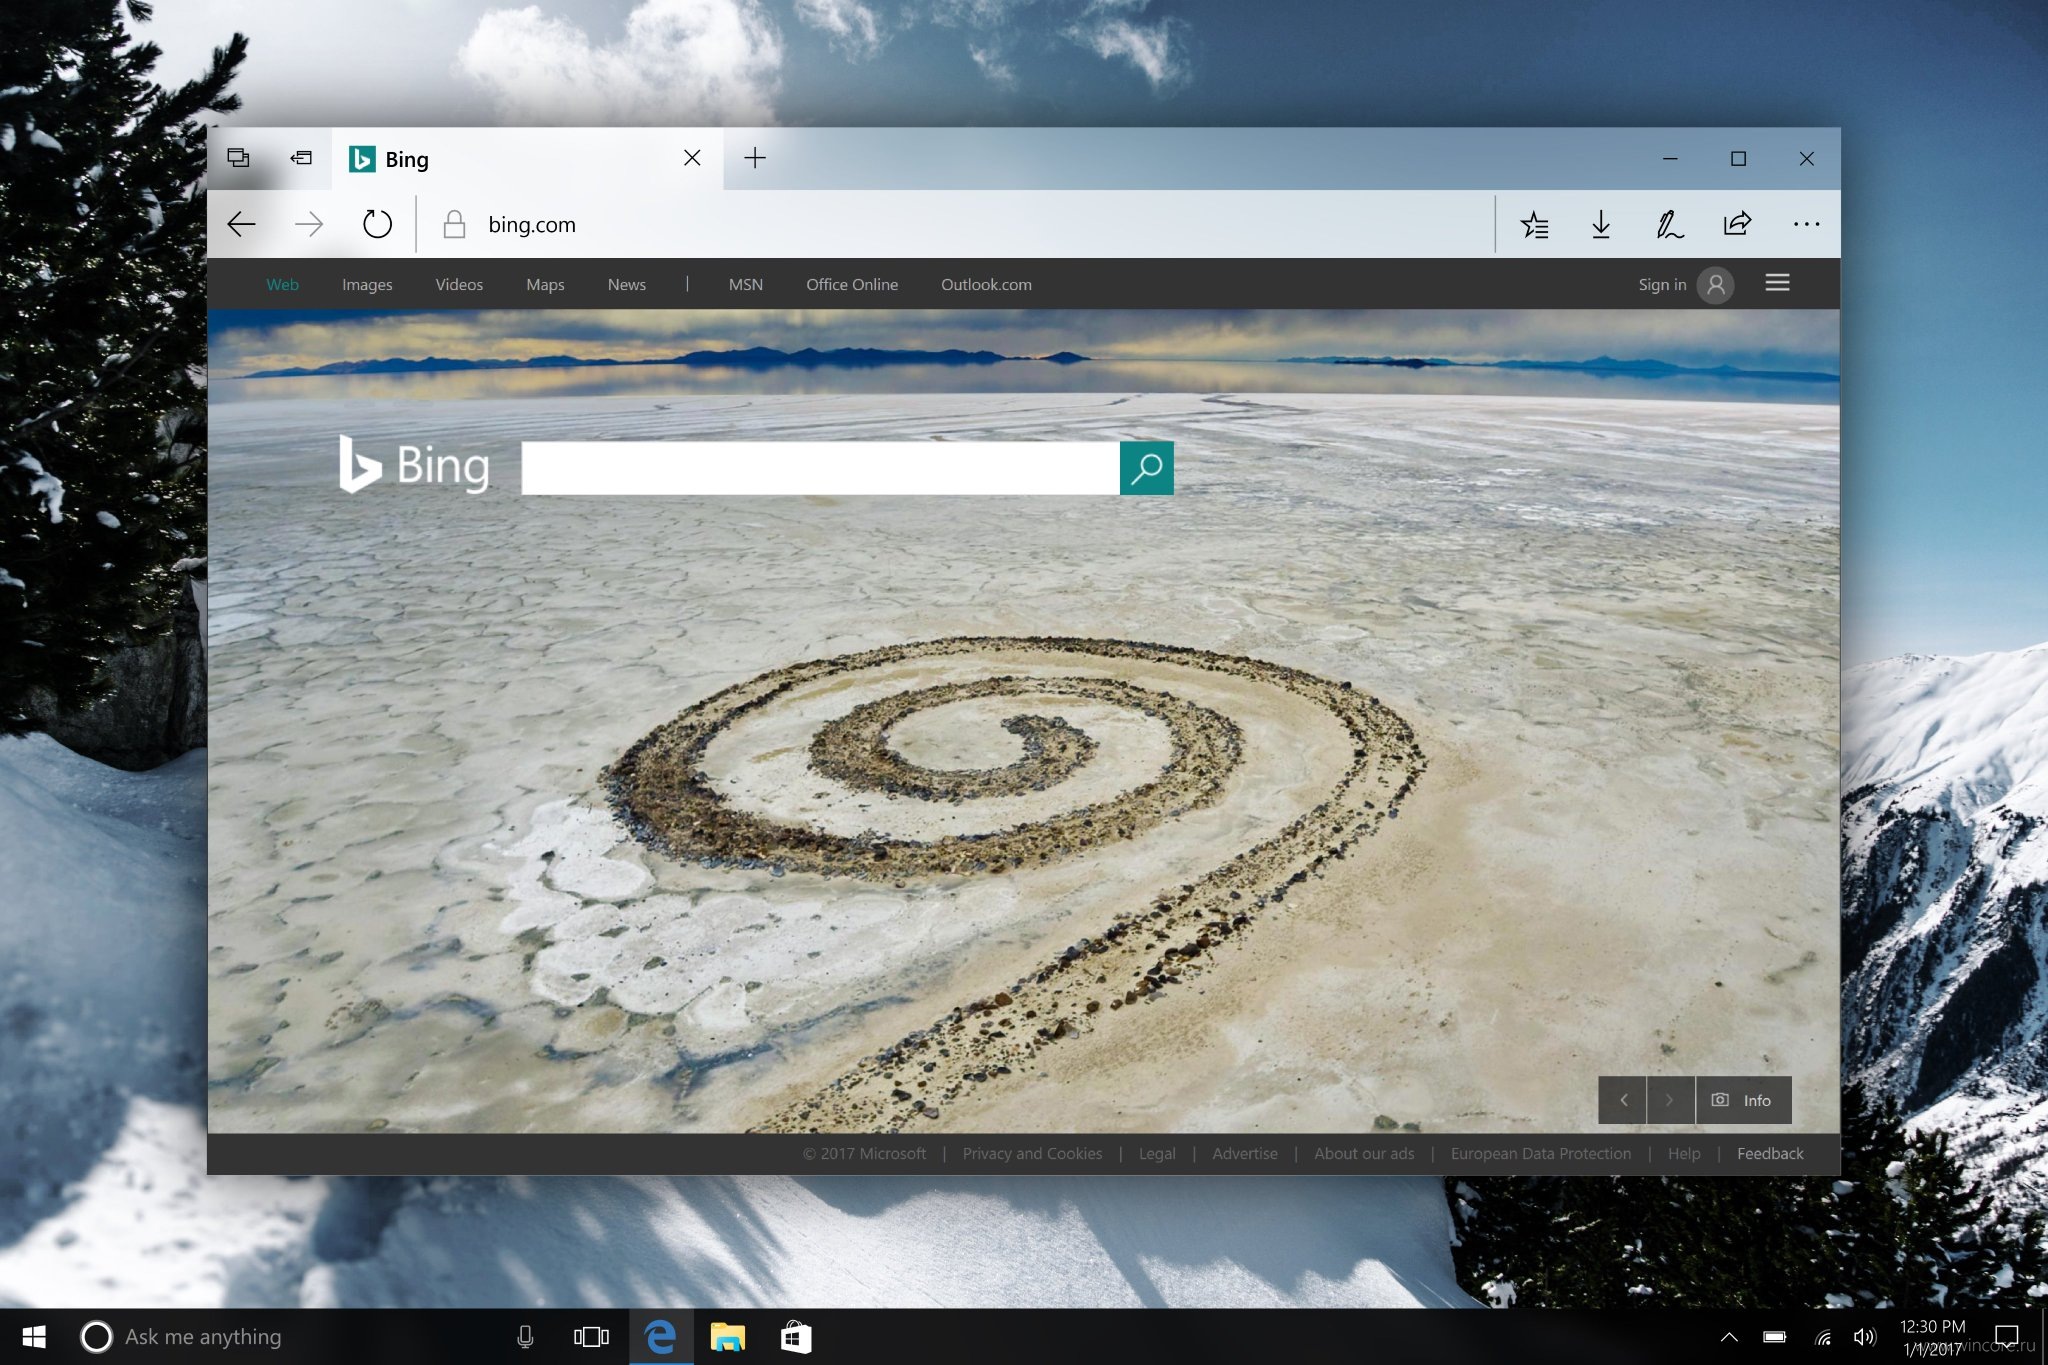Open the Edge more options ellipsis
Viewport: 2048px width, 1365px height.
pos(1806,224)
